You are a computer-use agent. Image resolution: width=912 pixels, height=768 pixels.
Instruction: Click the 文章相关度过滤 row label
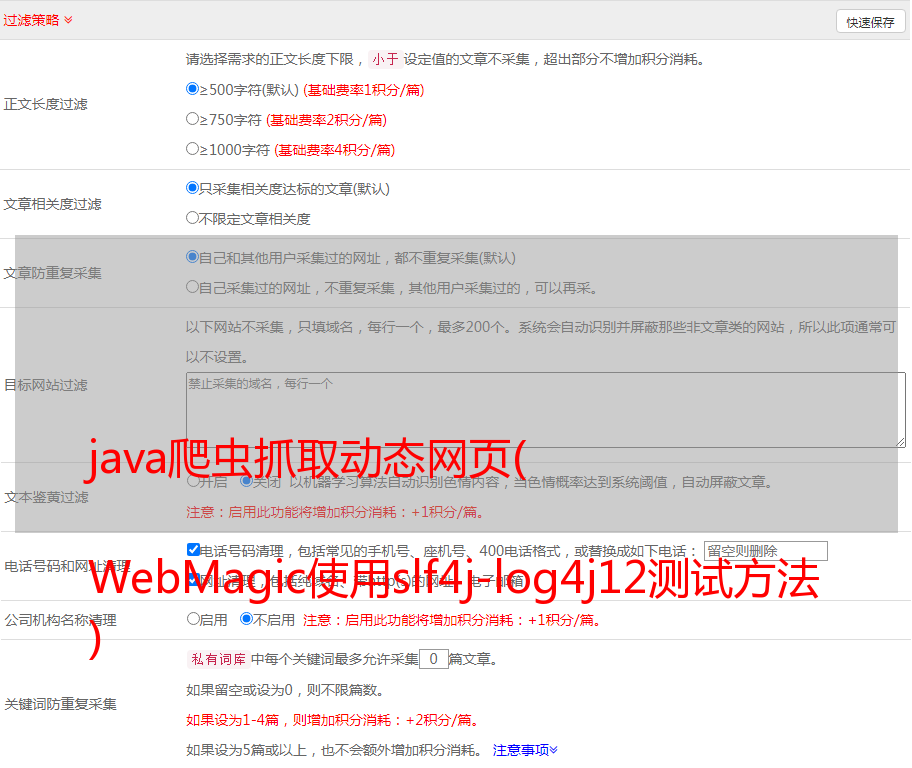pos(52,204)
